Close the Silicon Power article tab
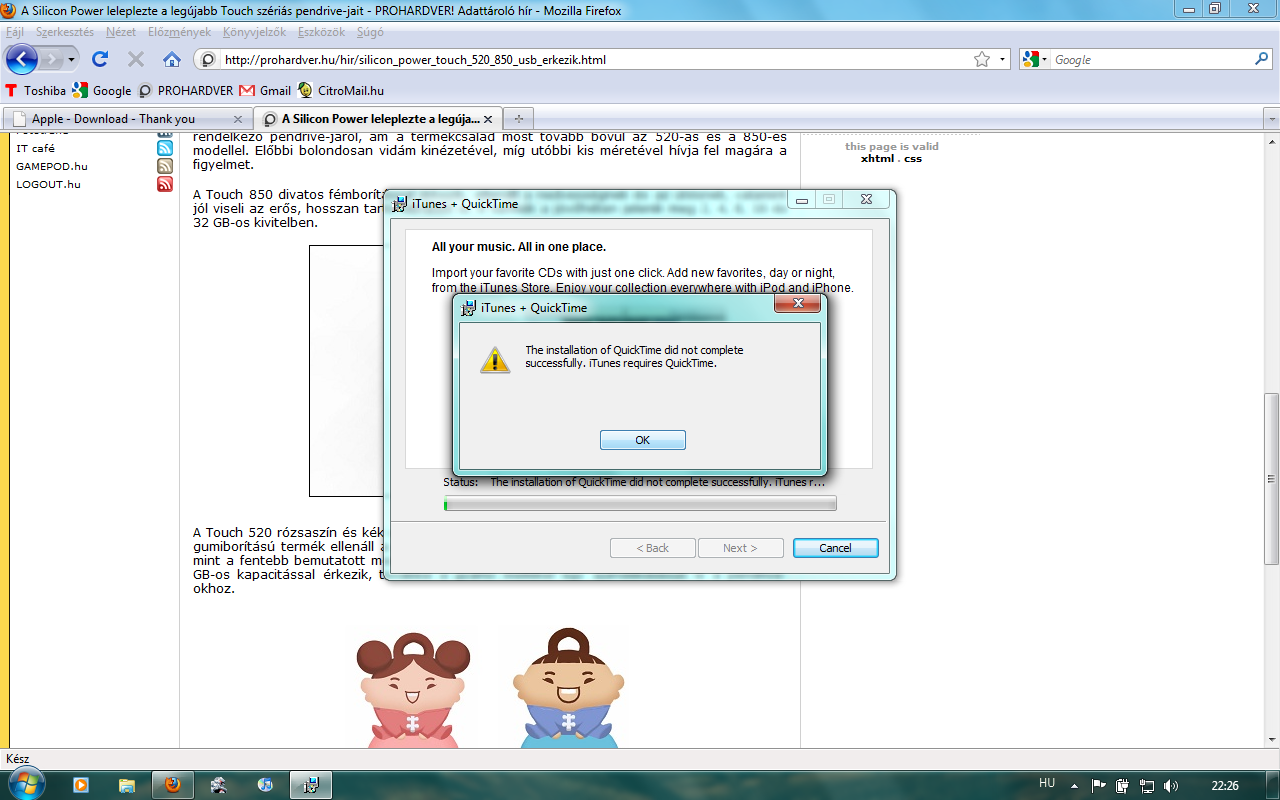This screenshot has height=800, width=1280. pyautogui.click(x=490, y=119)
